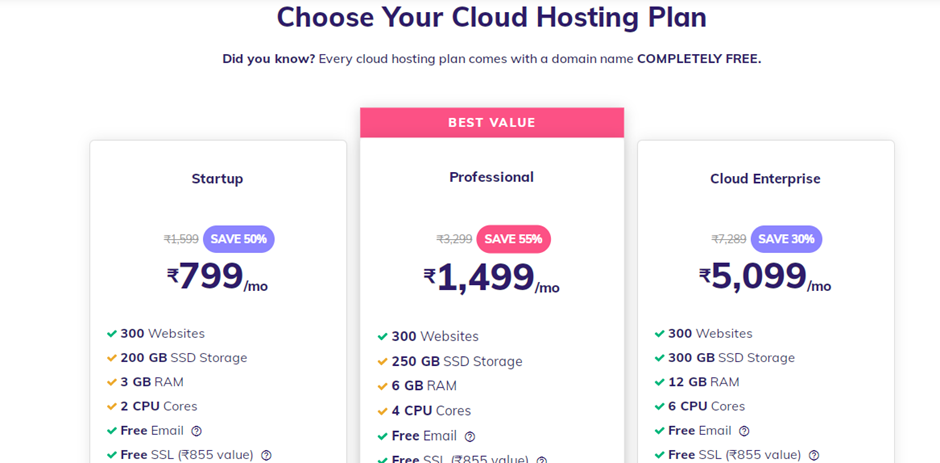940x463 pixels.
Task: Click the SAVE 50% badge on Startup
Action: 238,239
